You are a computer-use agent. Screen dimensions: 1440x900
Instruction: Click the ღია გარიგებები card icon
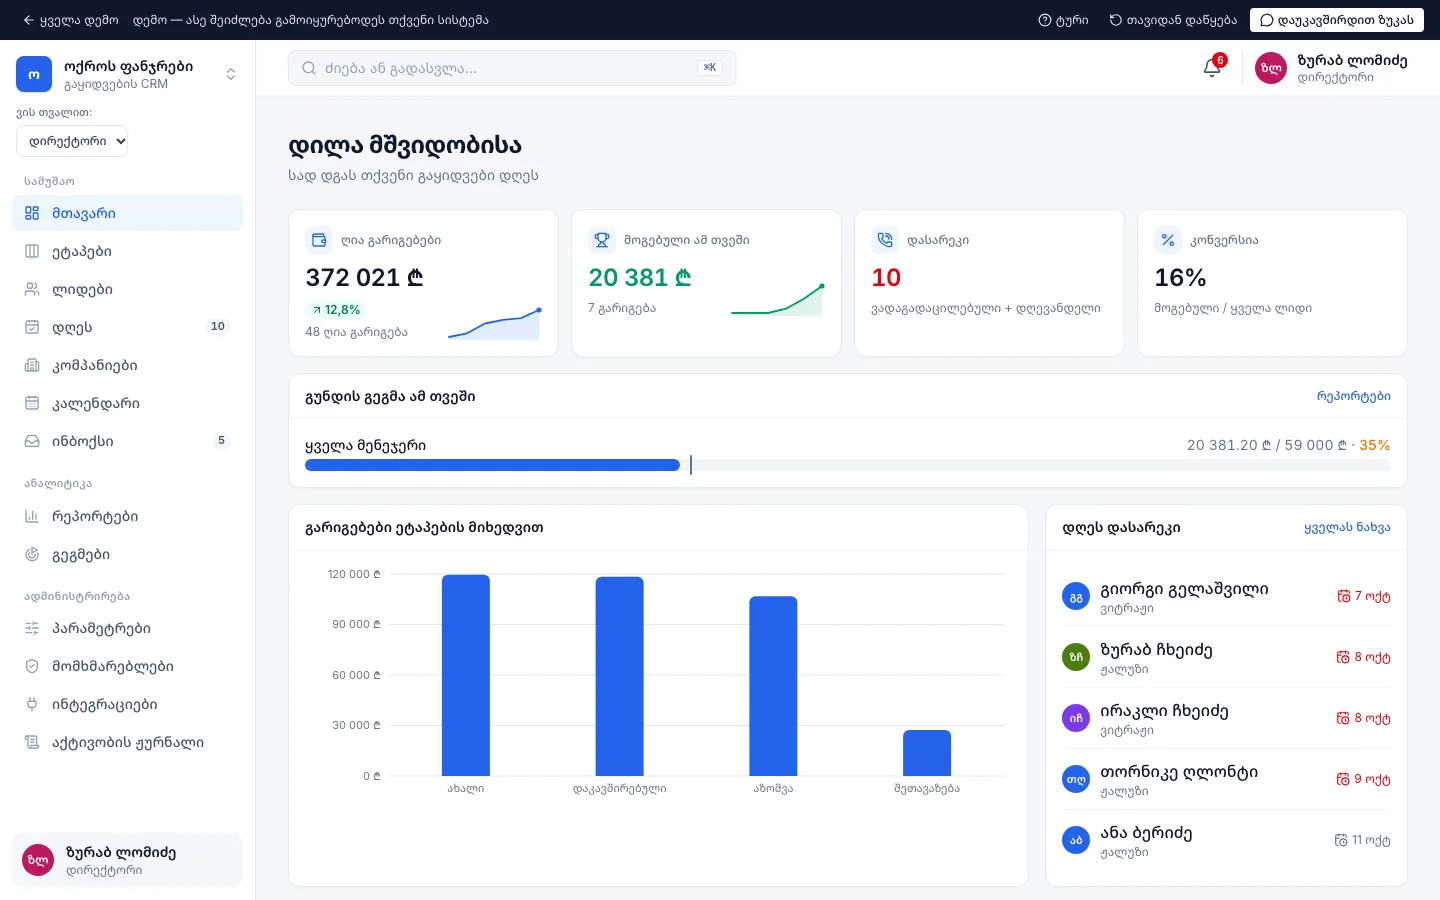319,240
